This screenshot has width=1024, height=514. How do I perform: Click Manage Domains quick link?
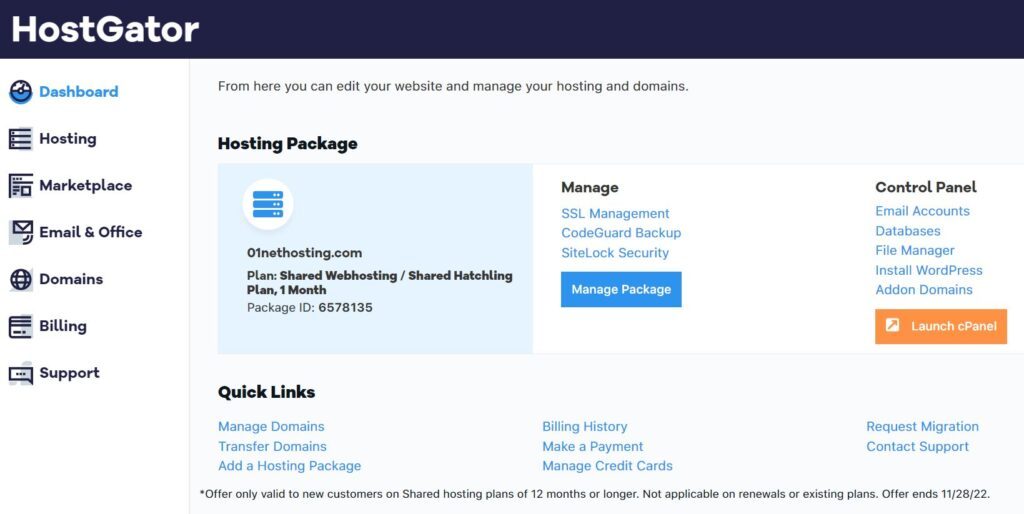tap(271, 426)
